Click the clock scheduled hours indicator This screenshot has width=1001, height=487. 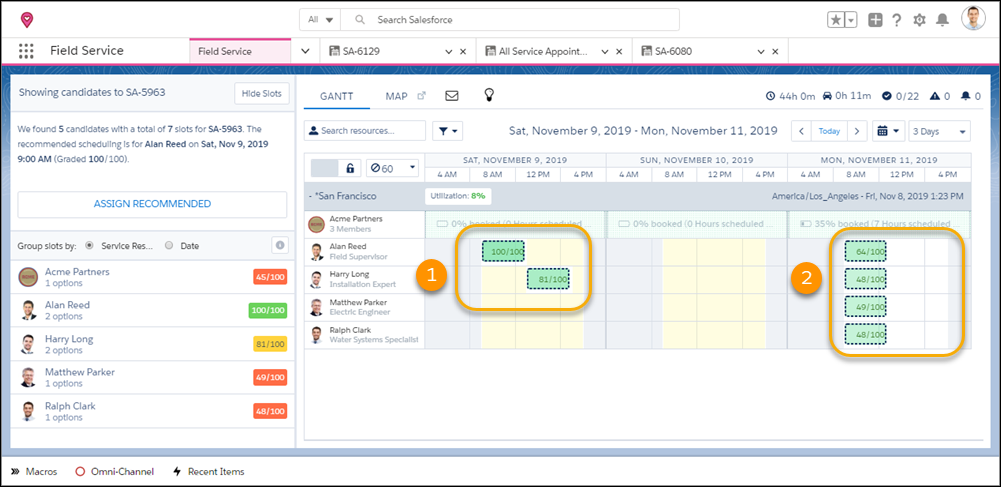pyautogui.click(x=790, y=96)
